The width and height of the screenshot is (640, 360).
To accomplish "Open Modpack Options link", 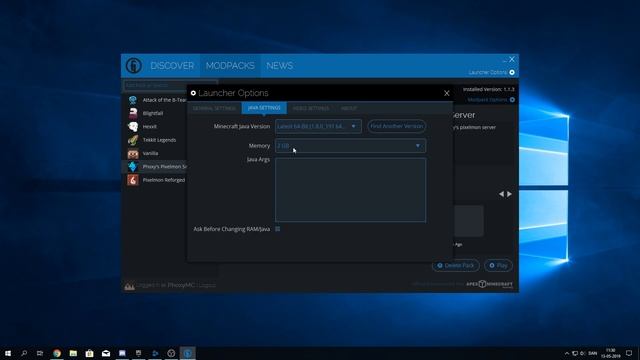I will pos(491,100).
